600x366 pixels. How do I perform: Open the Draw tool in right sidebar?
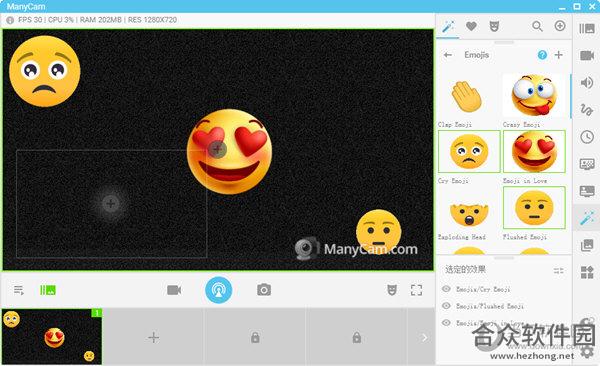(587, 110)
